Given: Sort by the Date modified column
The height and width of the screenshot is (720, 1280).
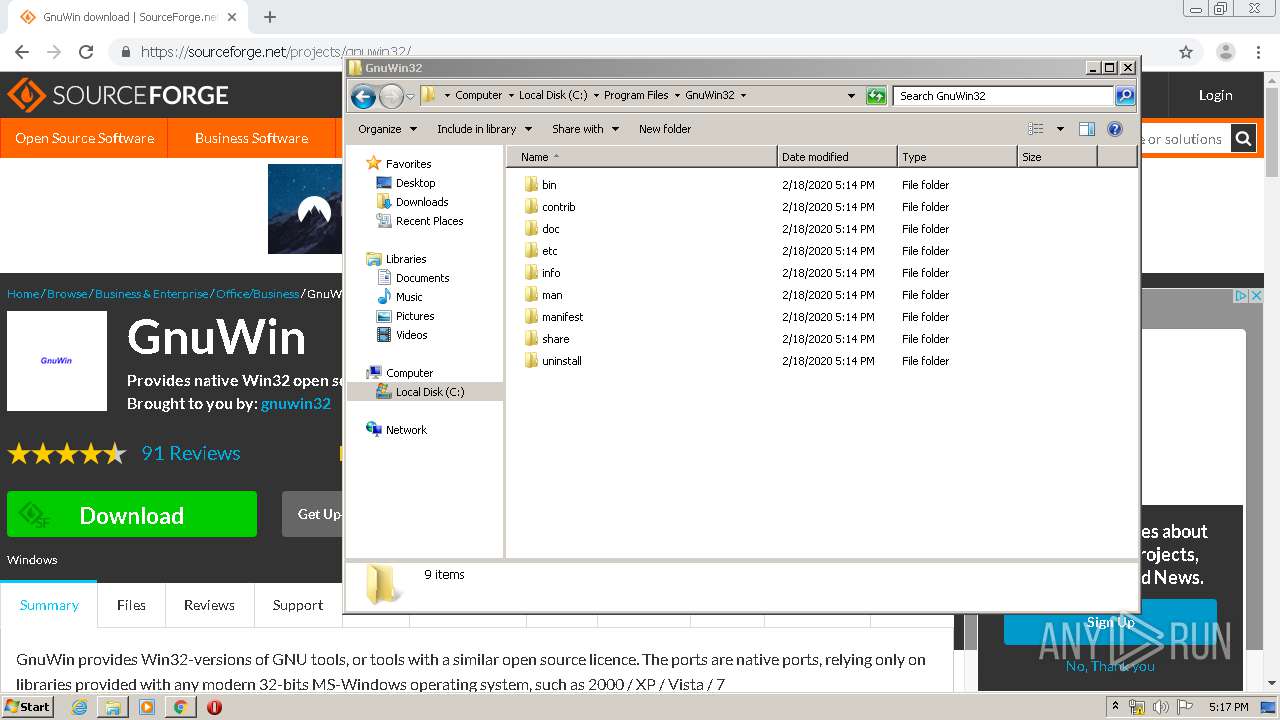Looking at the screenshot, I should tap(837, 157).
